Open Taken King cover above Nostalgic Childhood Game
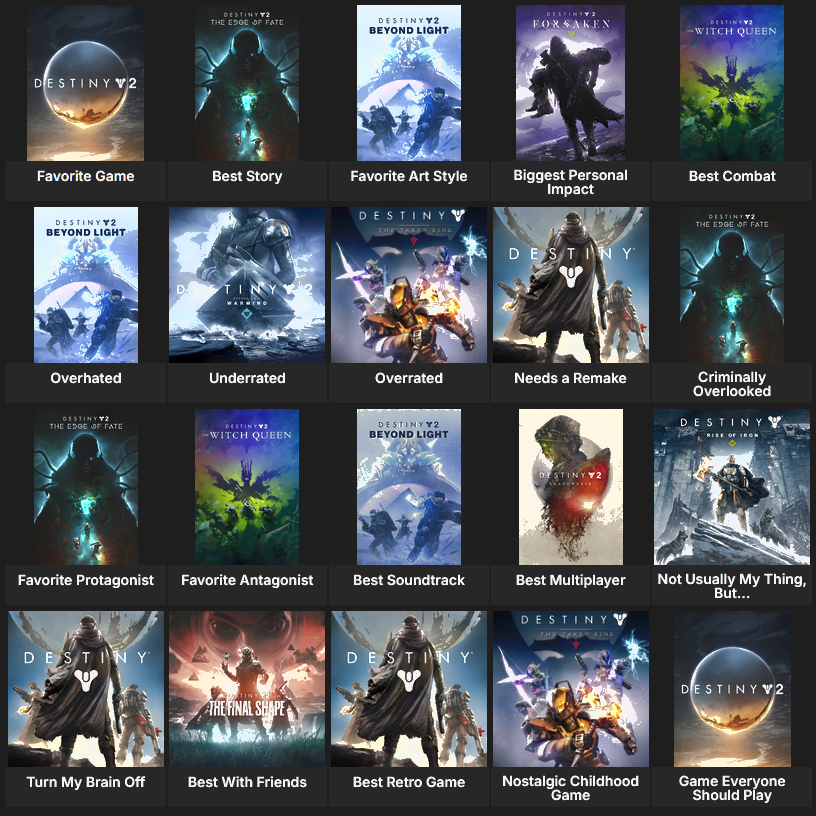Viewport: 816px width, 816px height. (x=571, y=688)
